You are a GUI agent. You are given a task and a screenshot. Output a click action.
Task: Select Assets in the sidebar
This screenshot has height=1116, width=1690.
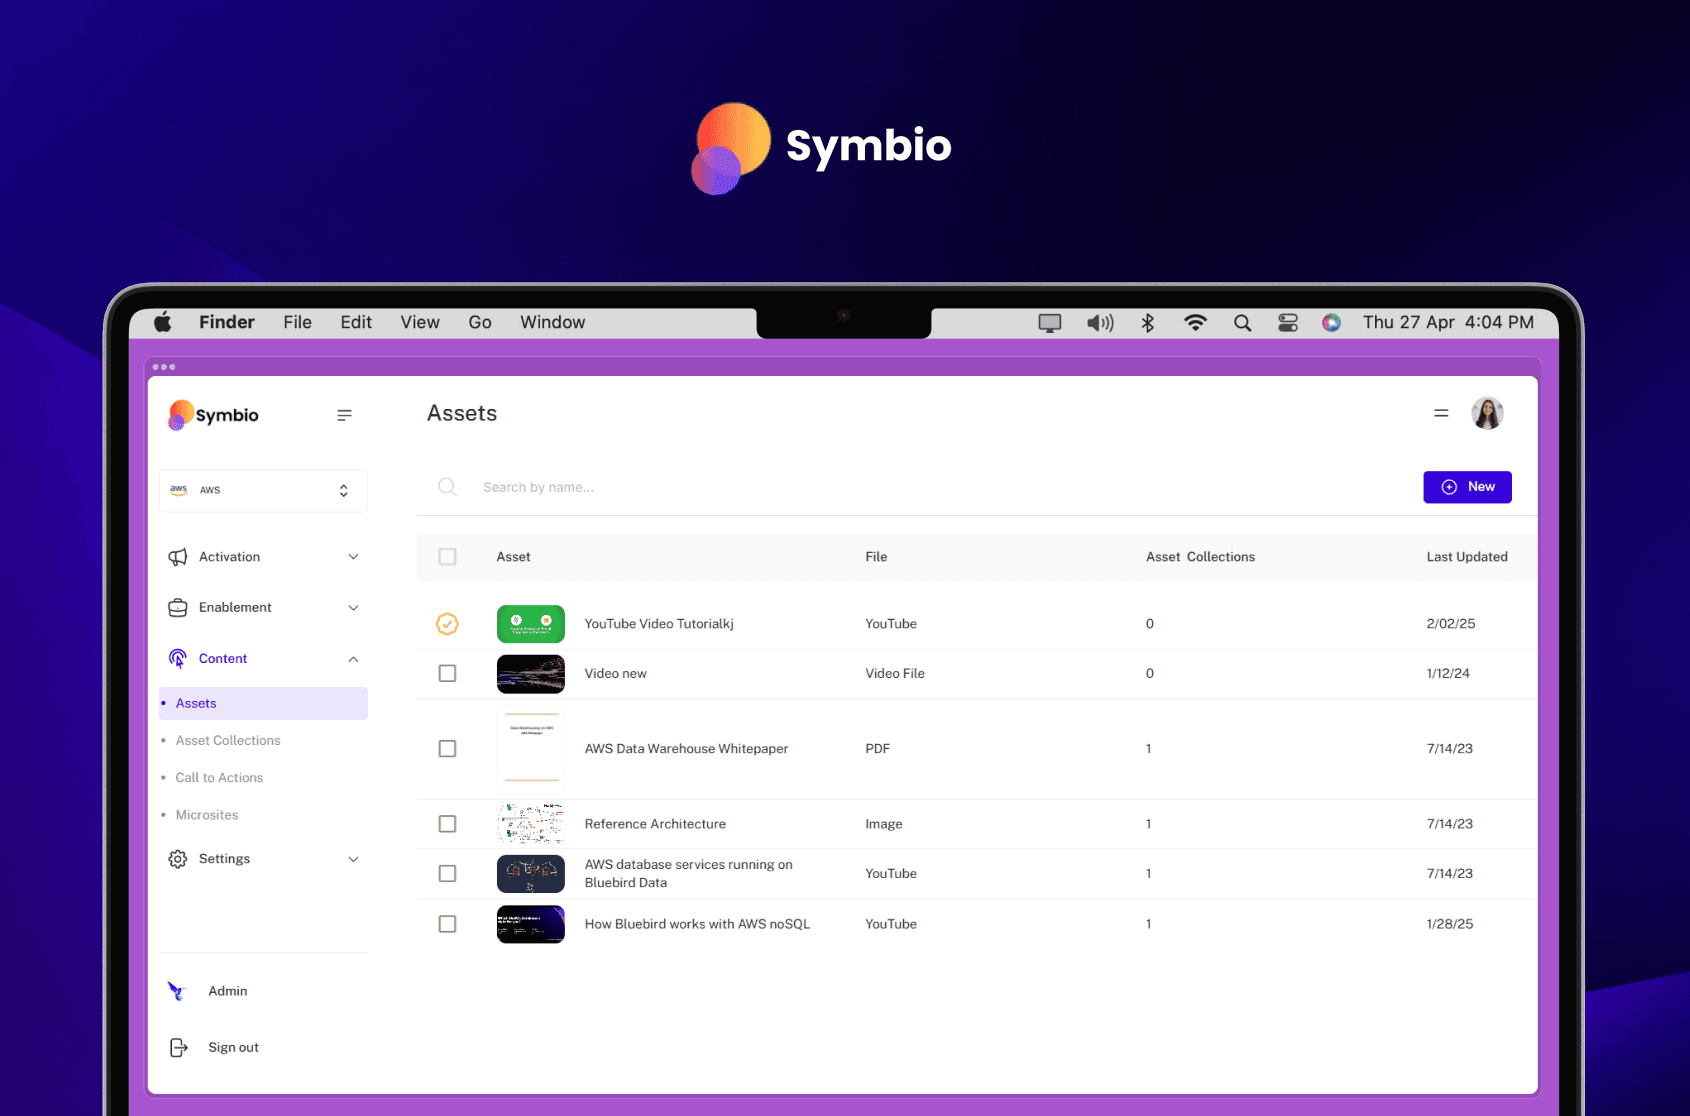(263, 703)
